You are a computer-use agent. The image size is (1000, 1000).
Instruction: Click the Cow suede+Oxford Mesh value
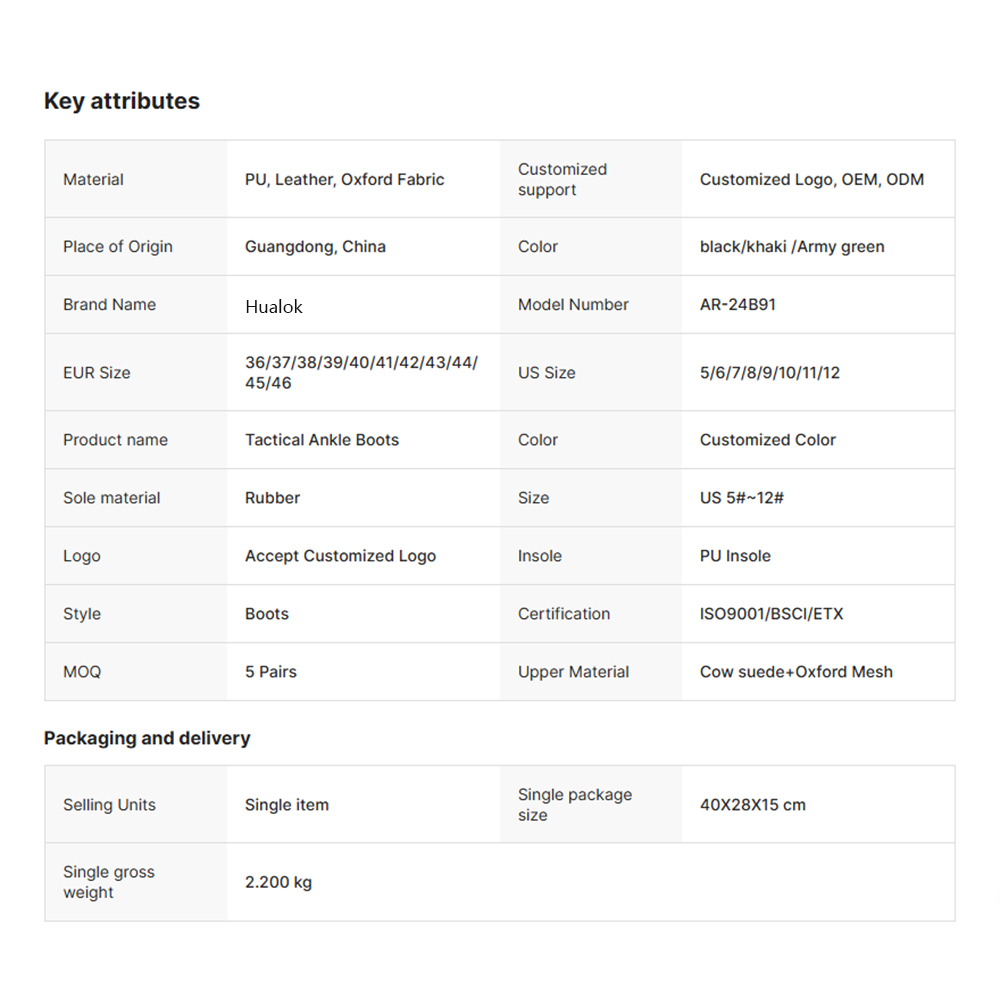click(796, 672)
